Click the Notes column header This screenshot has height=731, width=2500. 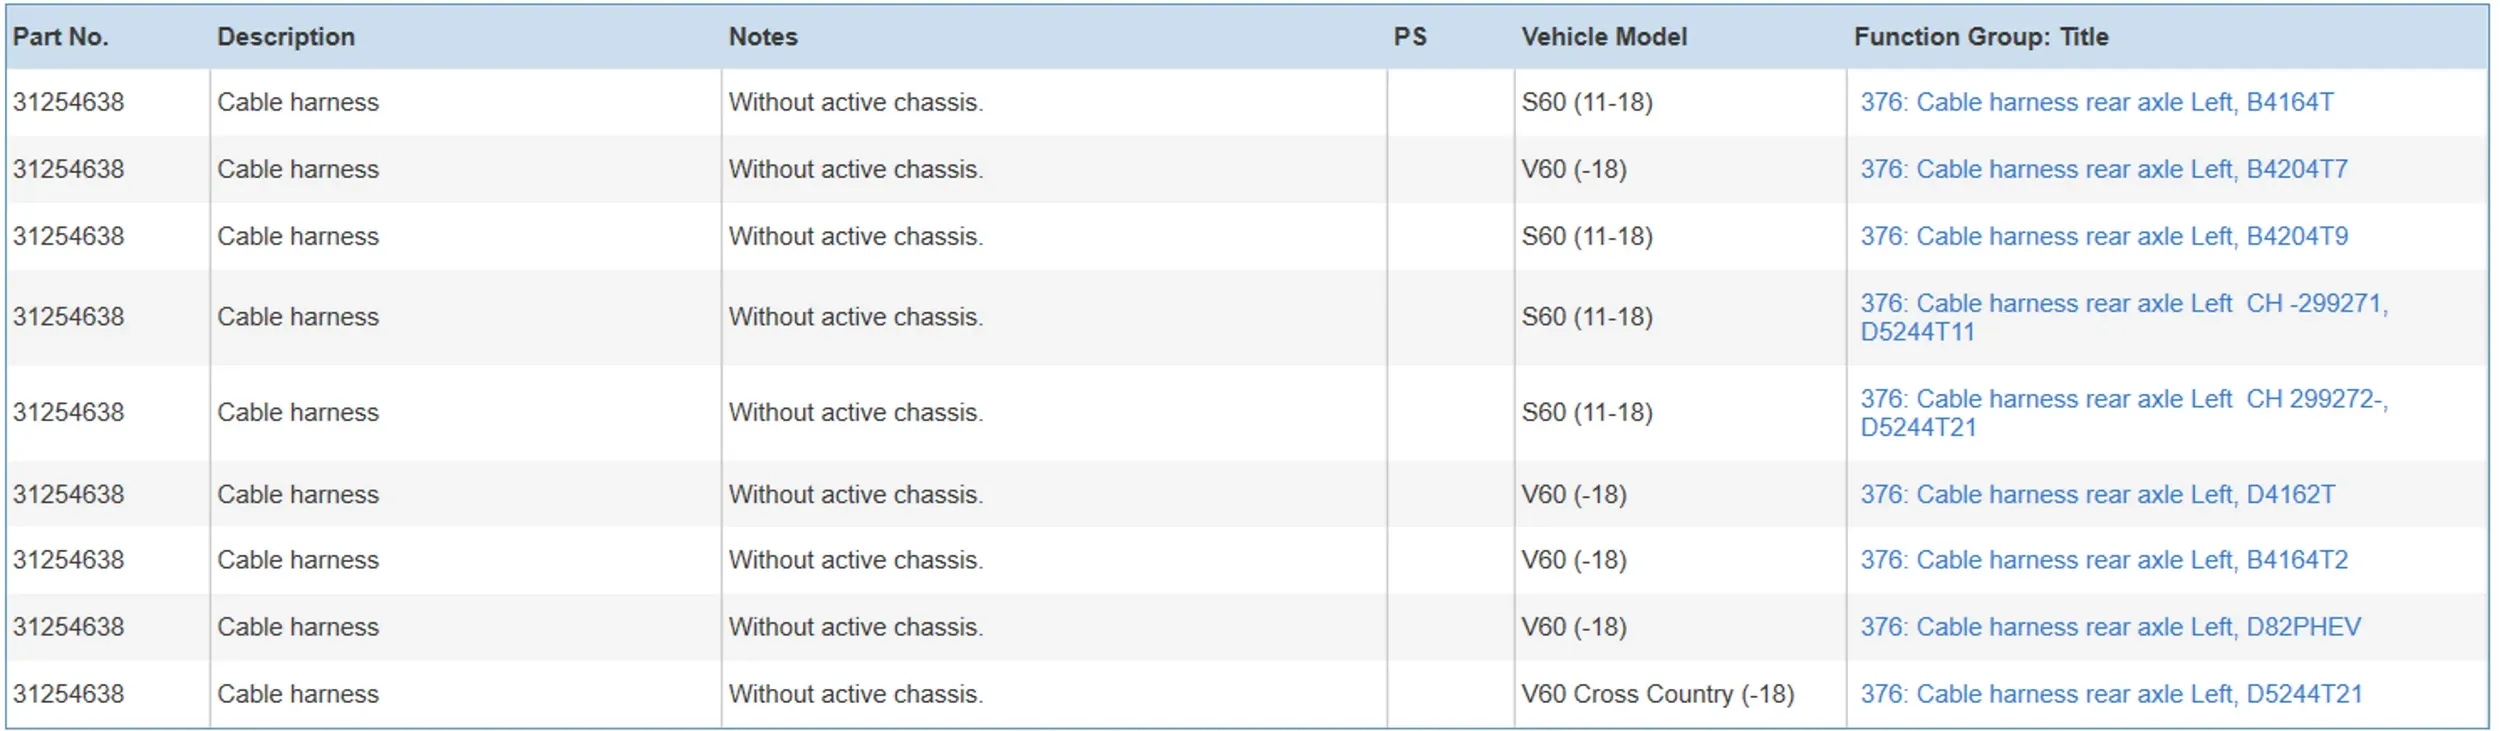point(763,37)
